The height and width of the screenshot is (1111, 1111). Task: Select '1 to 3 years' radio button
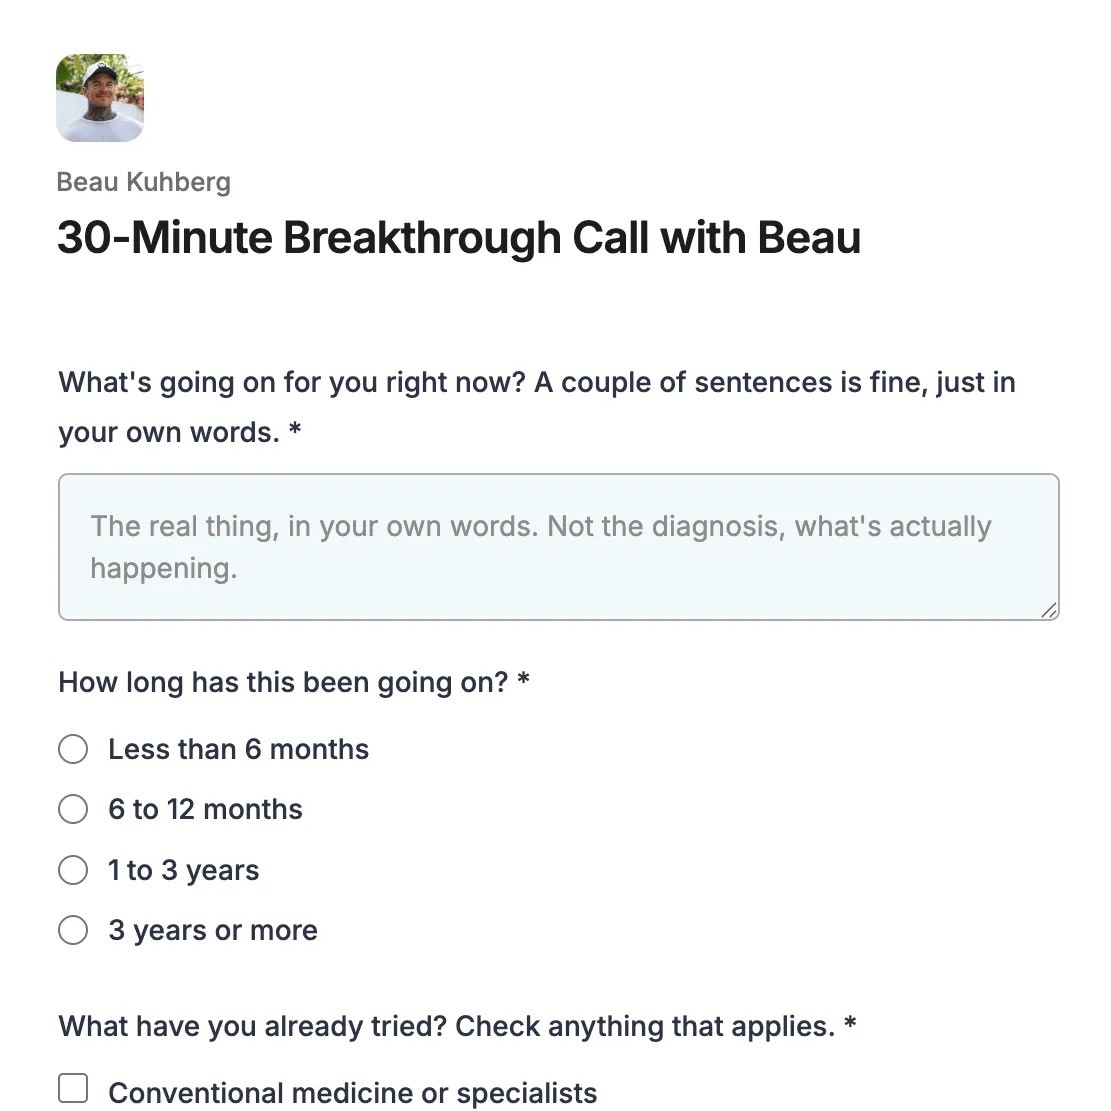(73, 870)
